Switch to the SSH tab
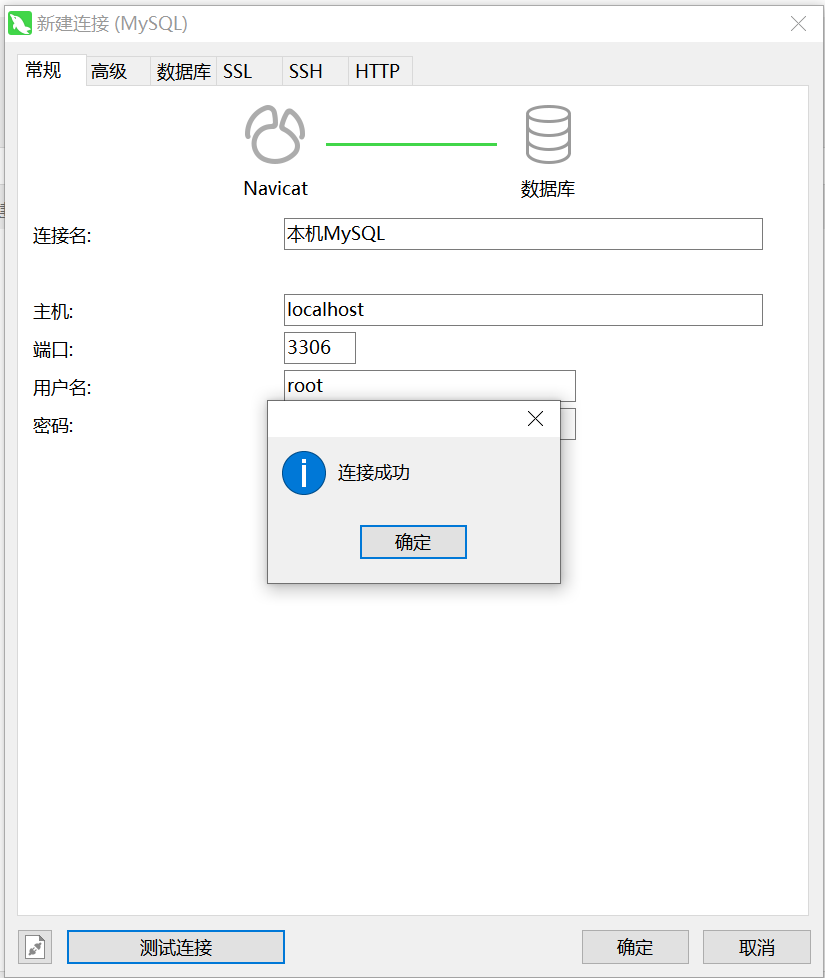Image resolution: width=825 pixels, height=978 pixels. coord(303,71)
